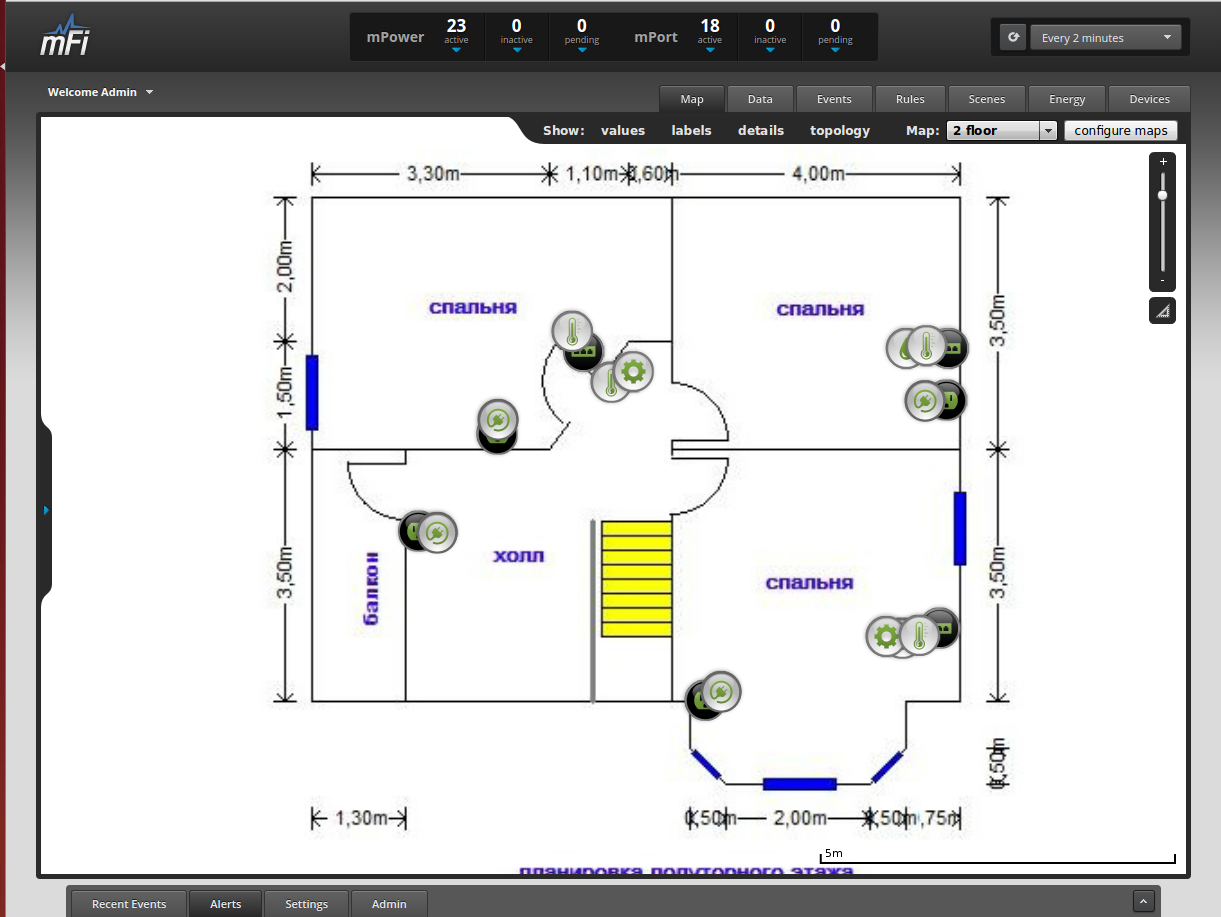Click the power plug icon near балкон

point(436,533)
